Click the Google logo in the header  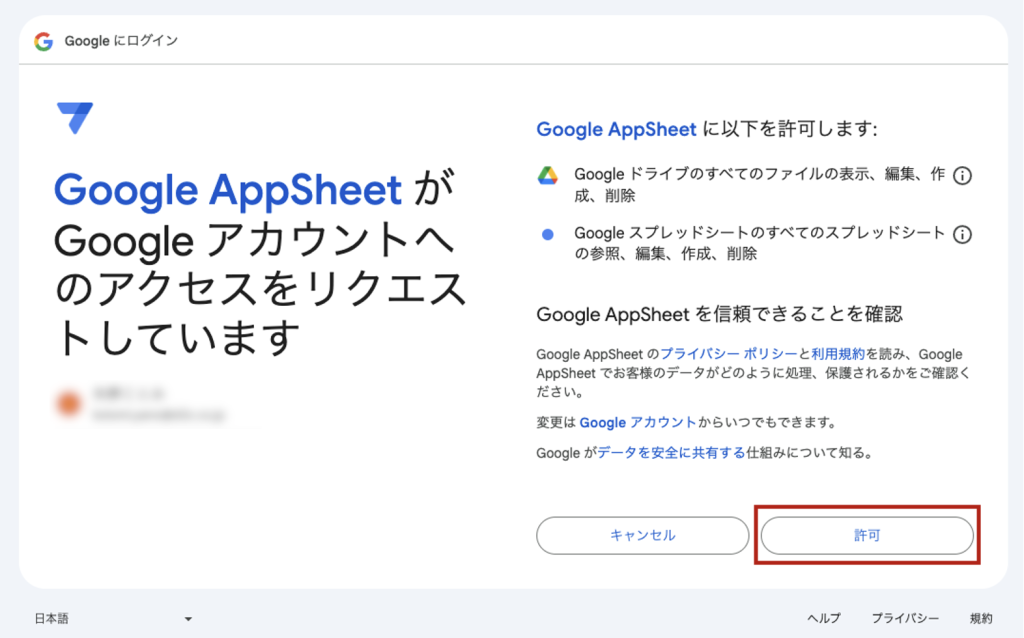(x=43, y=41)
